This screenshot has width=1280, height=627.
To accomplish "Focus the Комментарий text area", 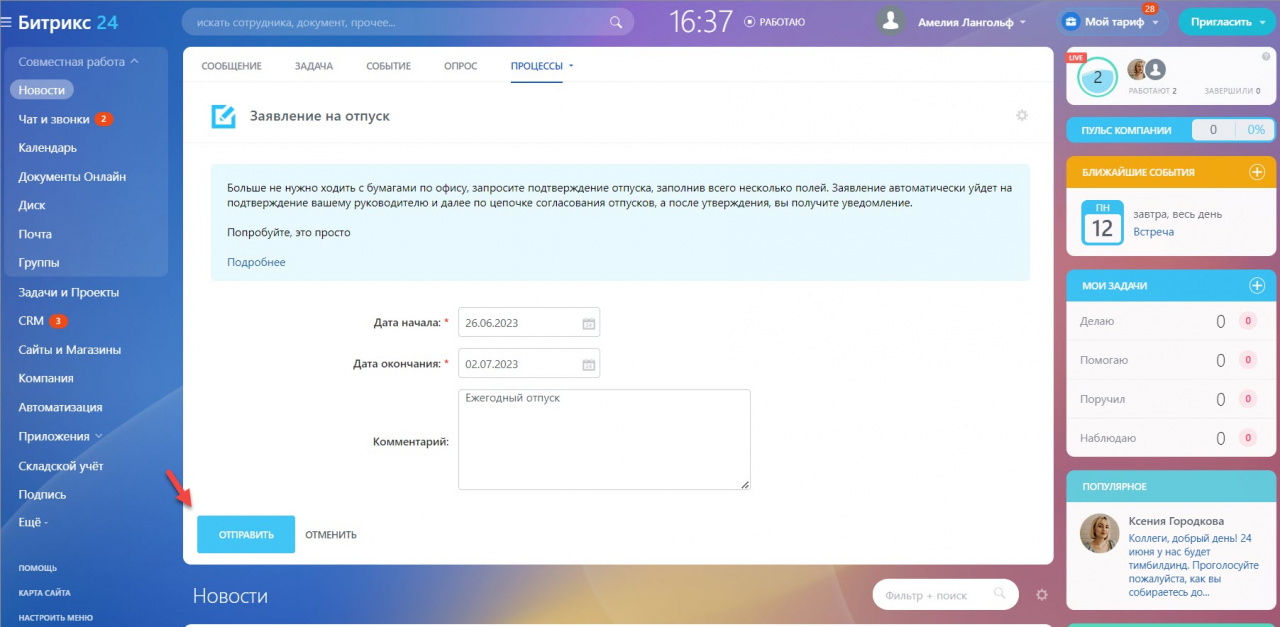I will point(604,439).
